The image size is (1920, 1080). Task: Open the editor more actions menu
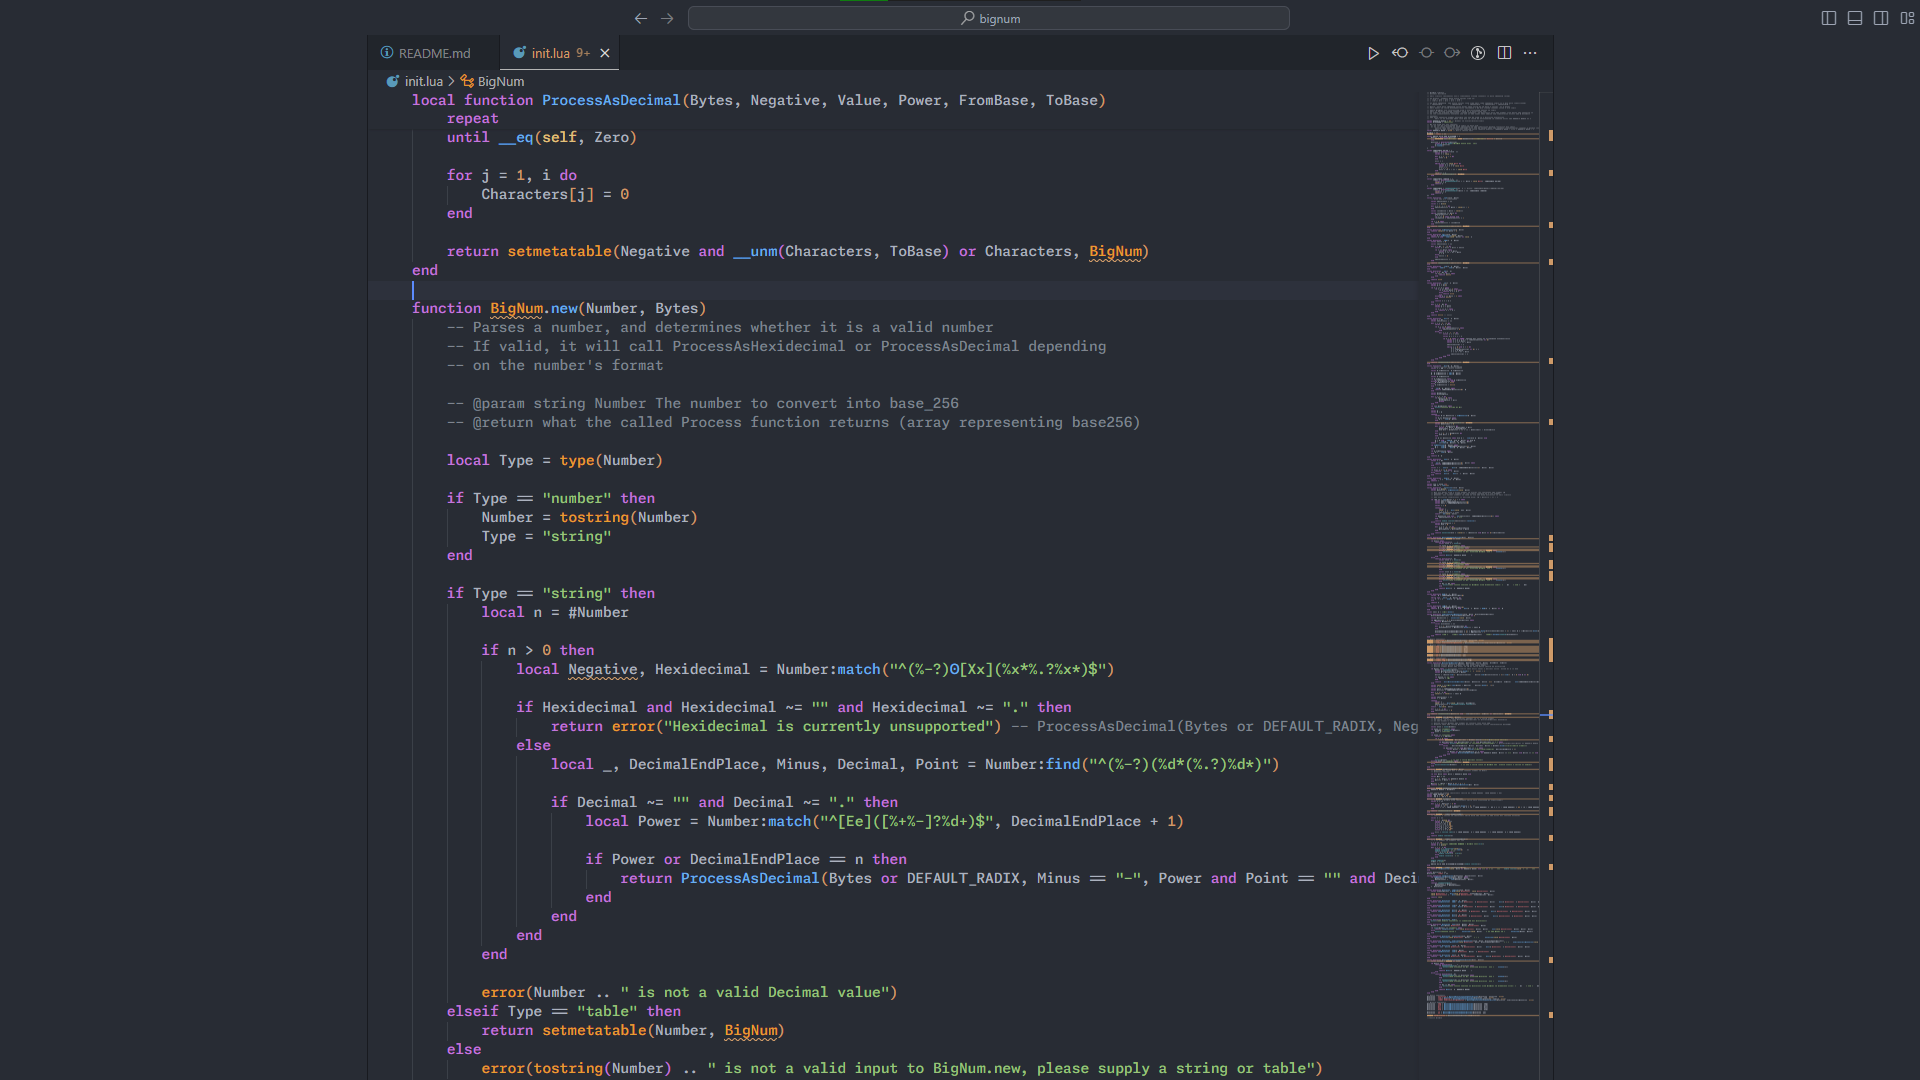1530,53
